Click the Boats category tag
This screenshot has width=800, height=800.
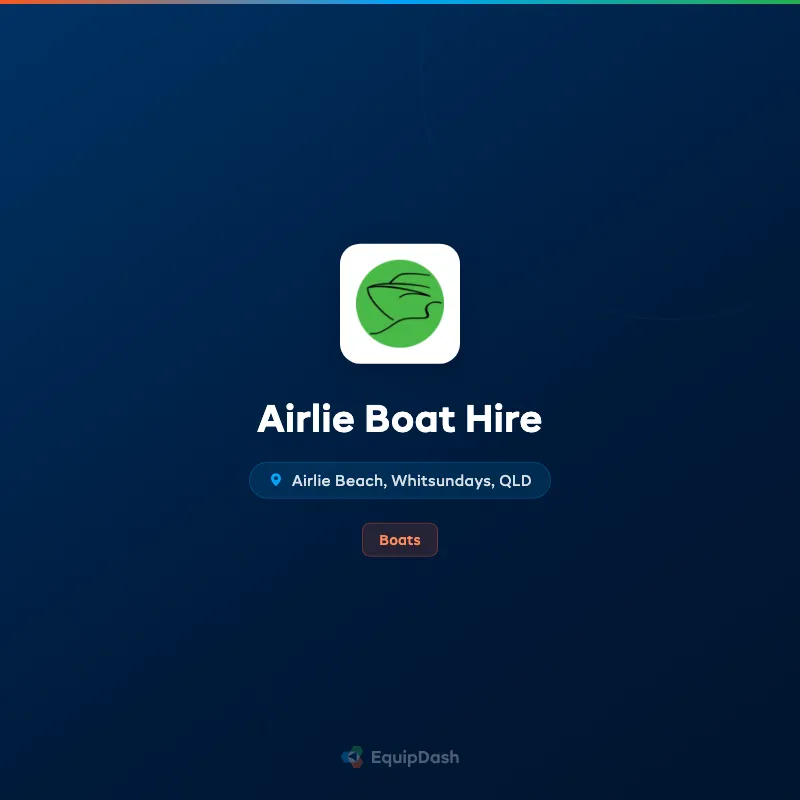point(399,540)
